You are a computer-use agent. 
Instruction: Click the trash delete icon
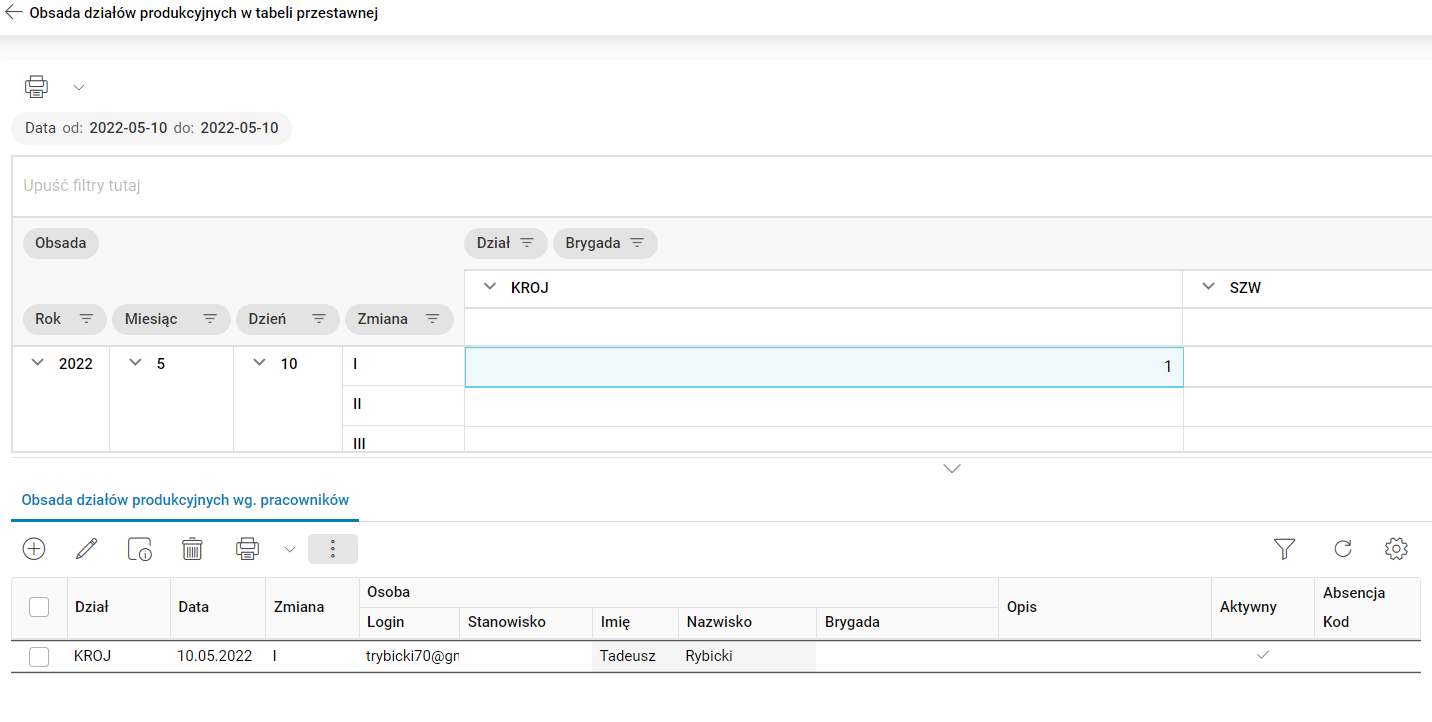pyautogui.click(x=192, y=548)
